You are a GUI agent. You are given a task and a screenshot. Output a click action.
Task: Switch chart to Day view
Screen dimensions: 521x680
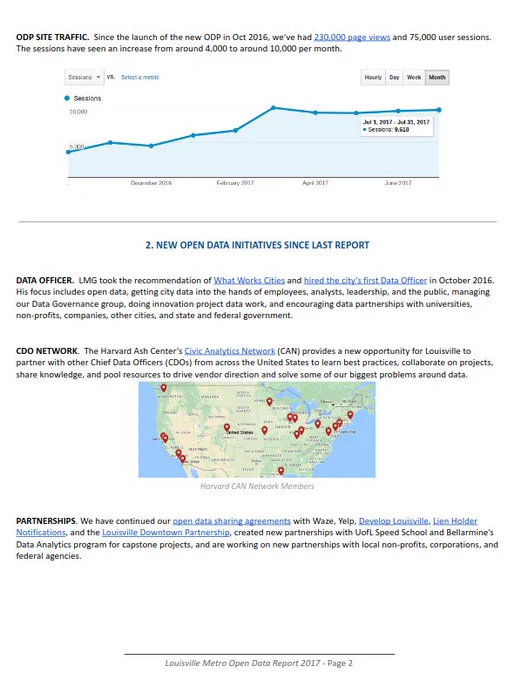click(394, 77)
